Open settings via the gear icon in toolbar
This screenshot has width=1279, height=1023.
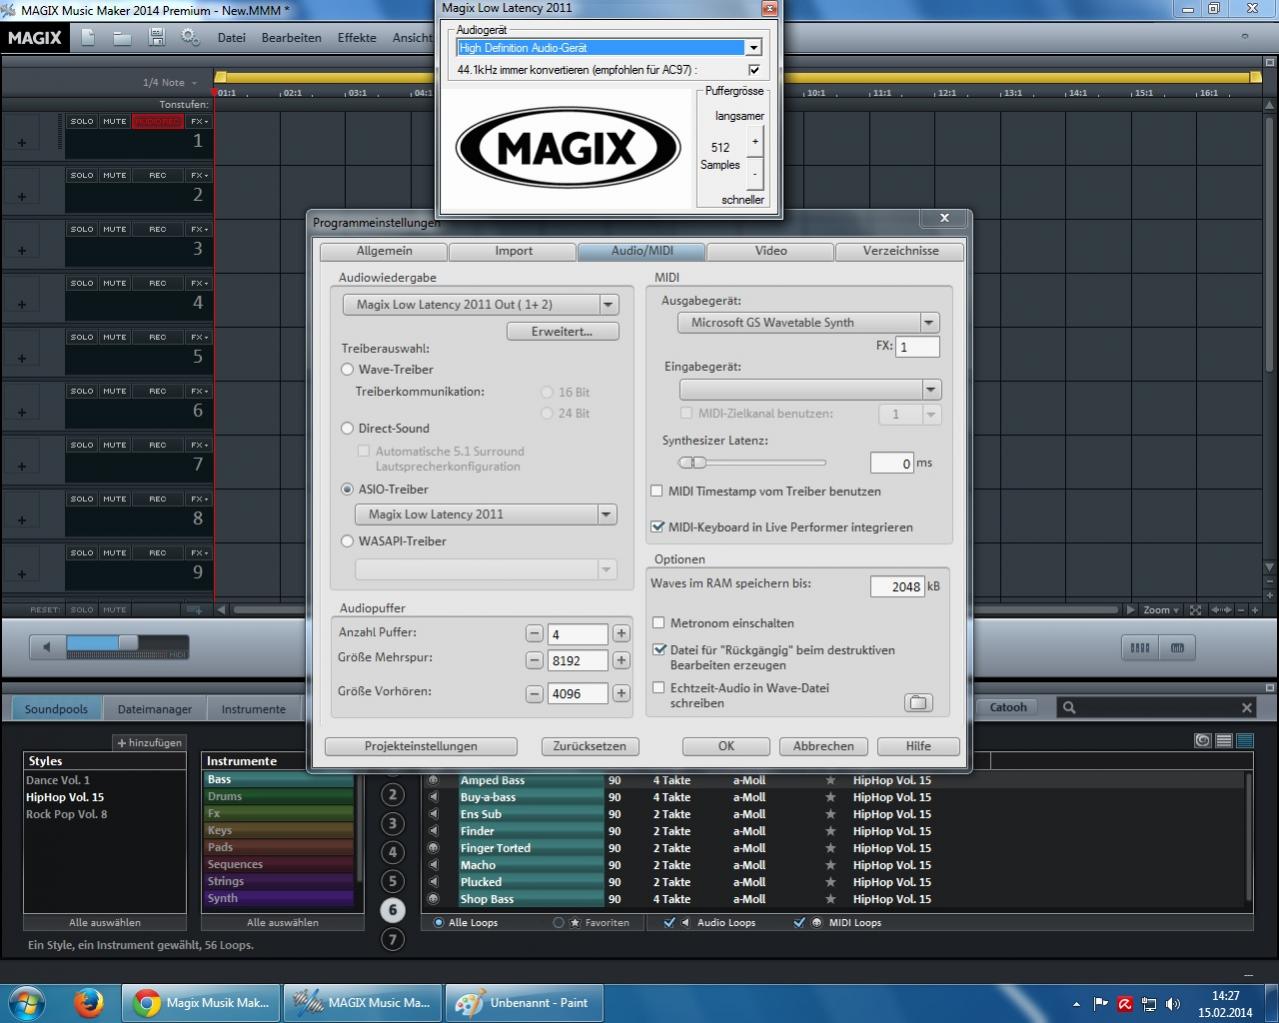[190, 37]
